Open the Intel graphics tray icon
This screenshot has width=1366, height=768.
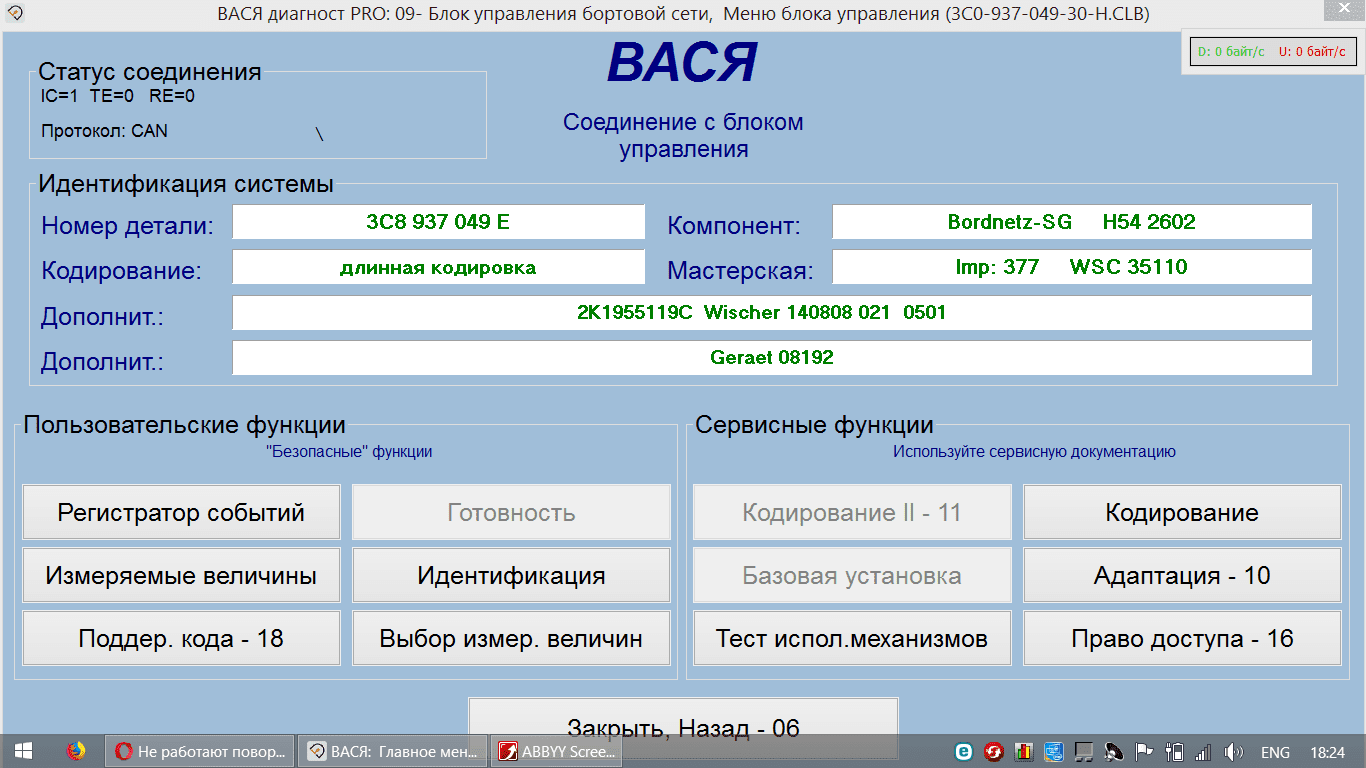(x=1054, y=752)
